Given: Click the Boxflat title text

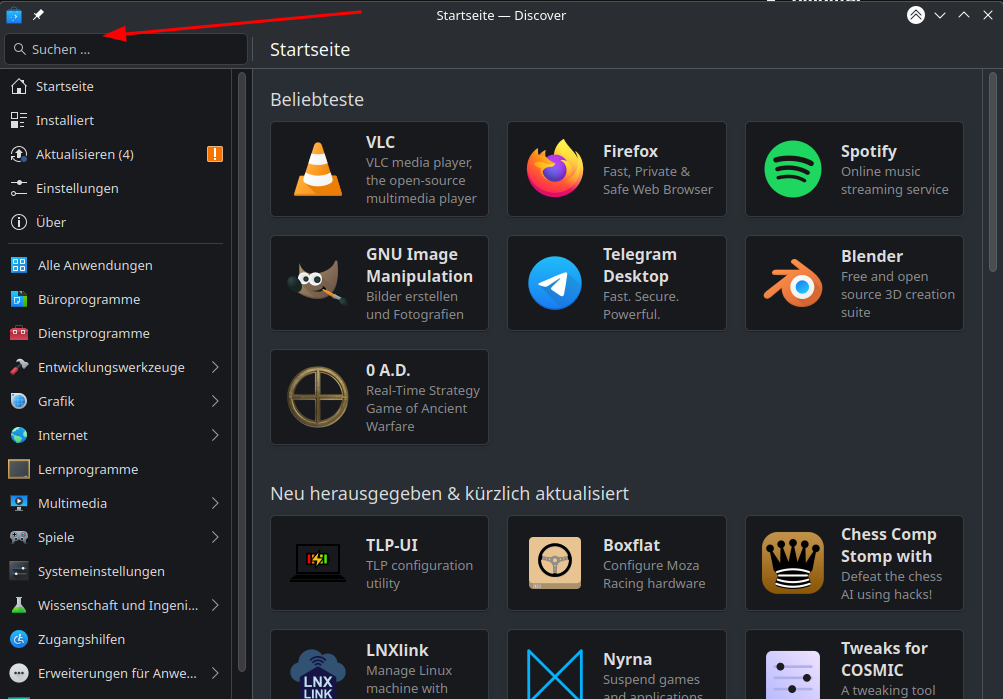Looking at the screenshot, I should (x=631, y=545).
